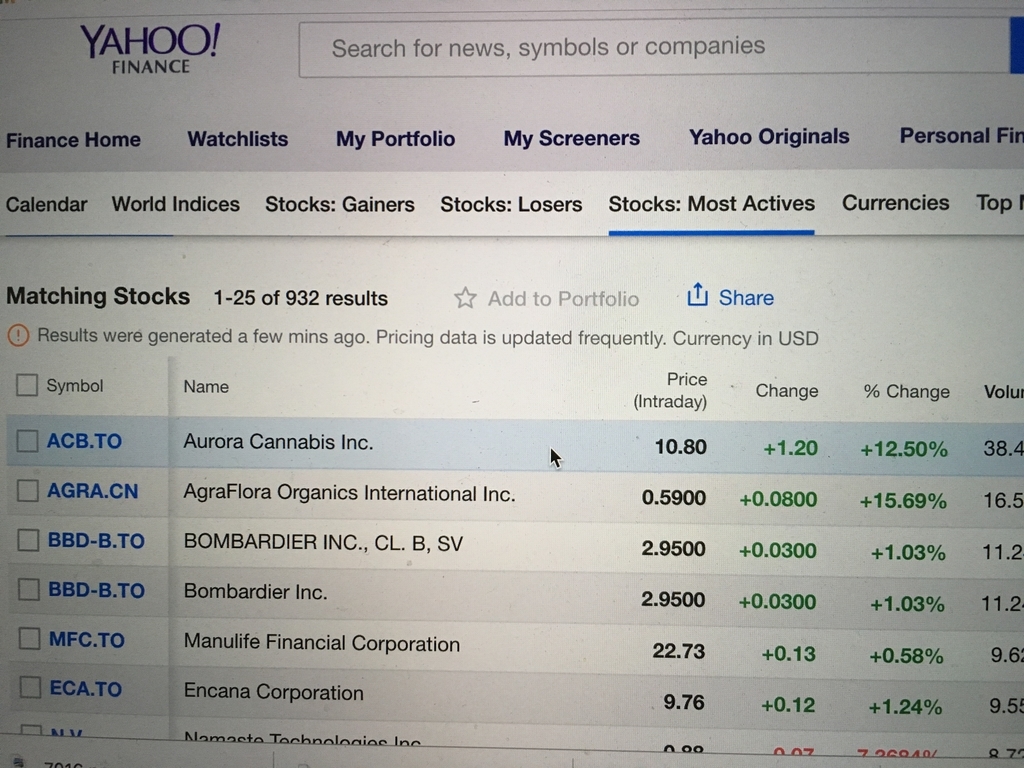
Task: Check the AGRA.CN row checkbox
Action: [x=28, y=490]
